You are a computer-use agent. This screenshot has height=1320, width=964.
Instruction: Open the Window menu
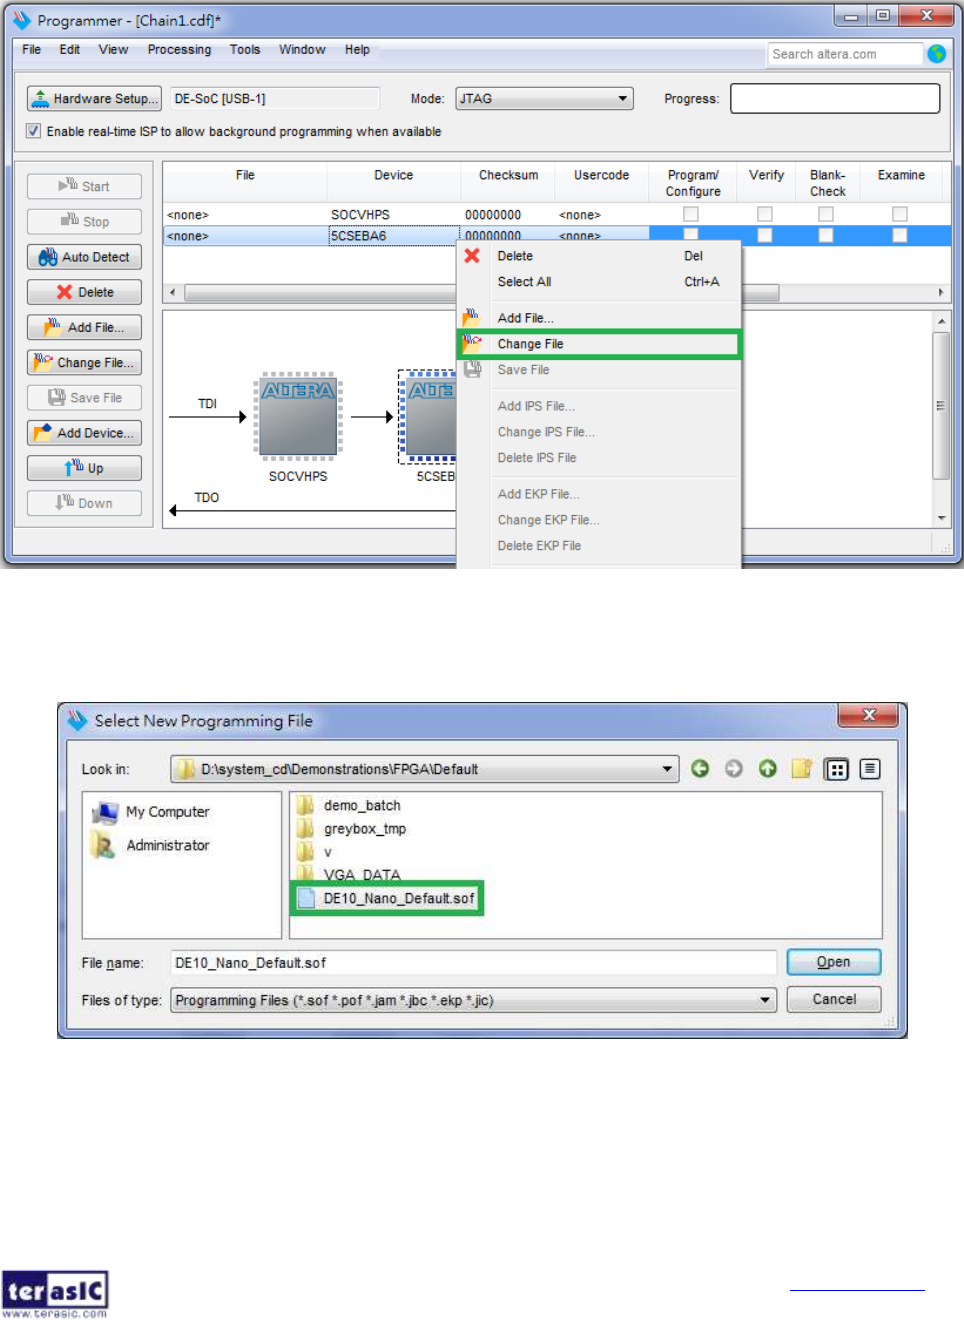pos(302,49)
